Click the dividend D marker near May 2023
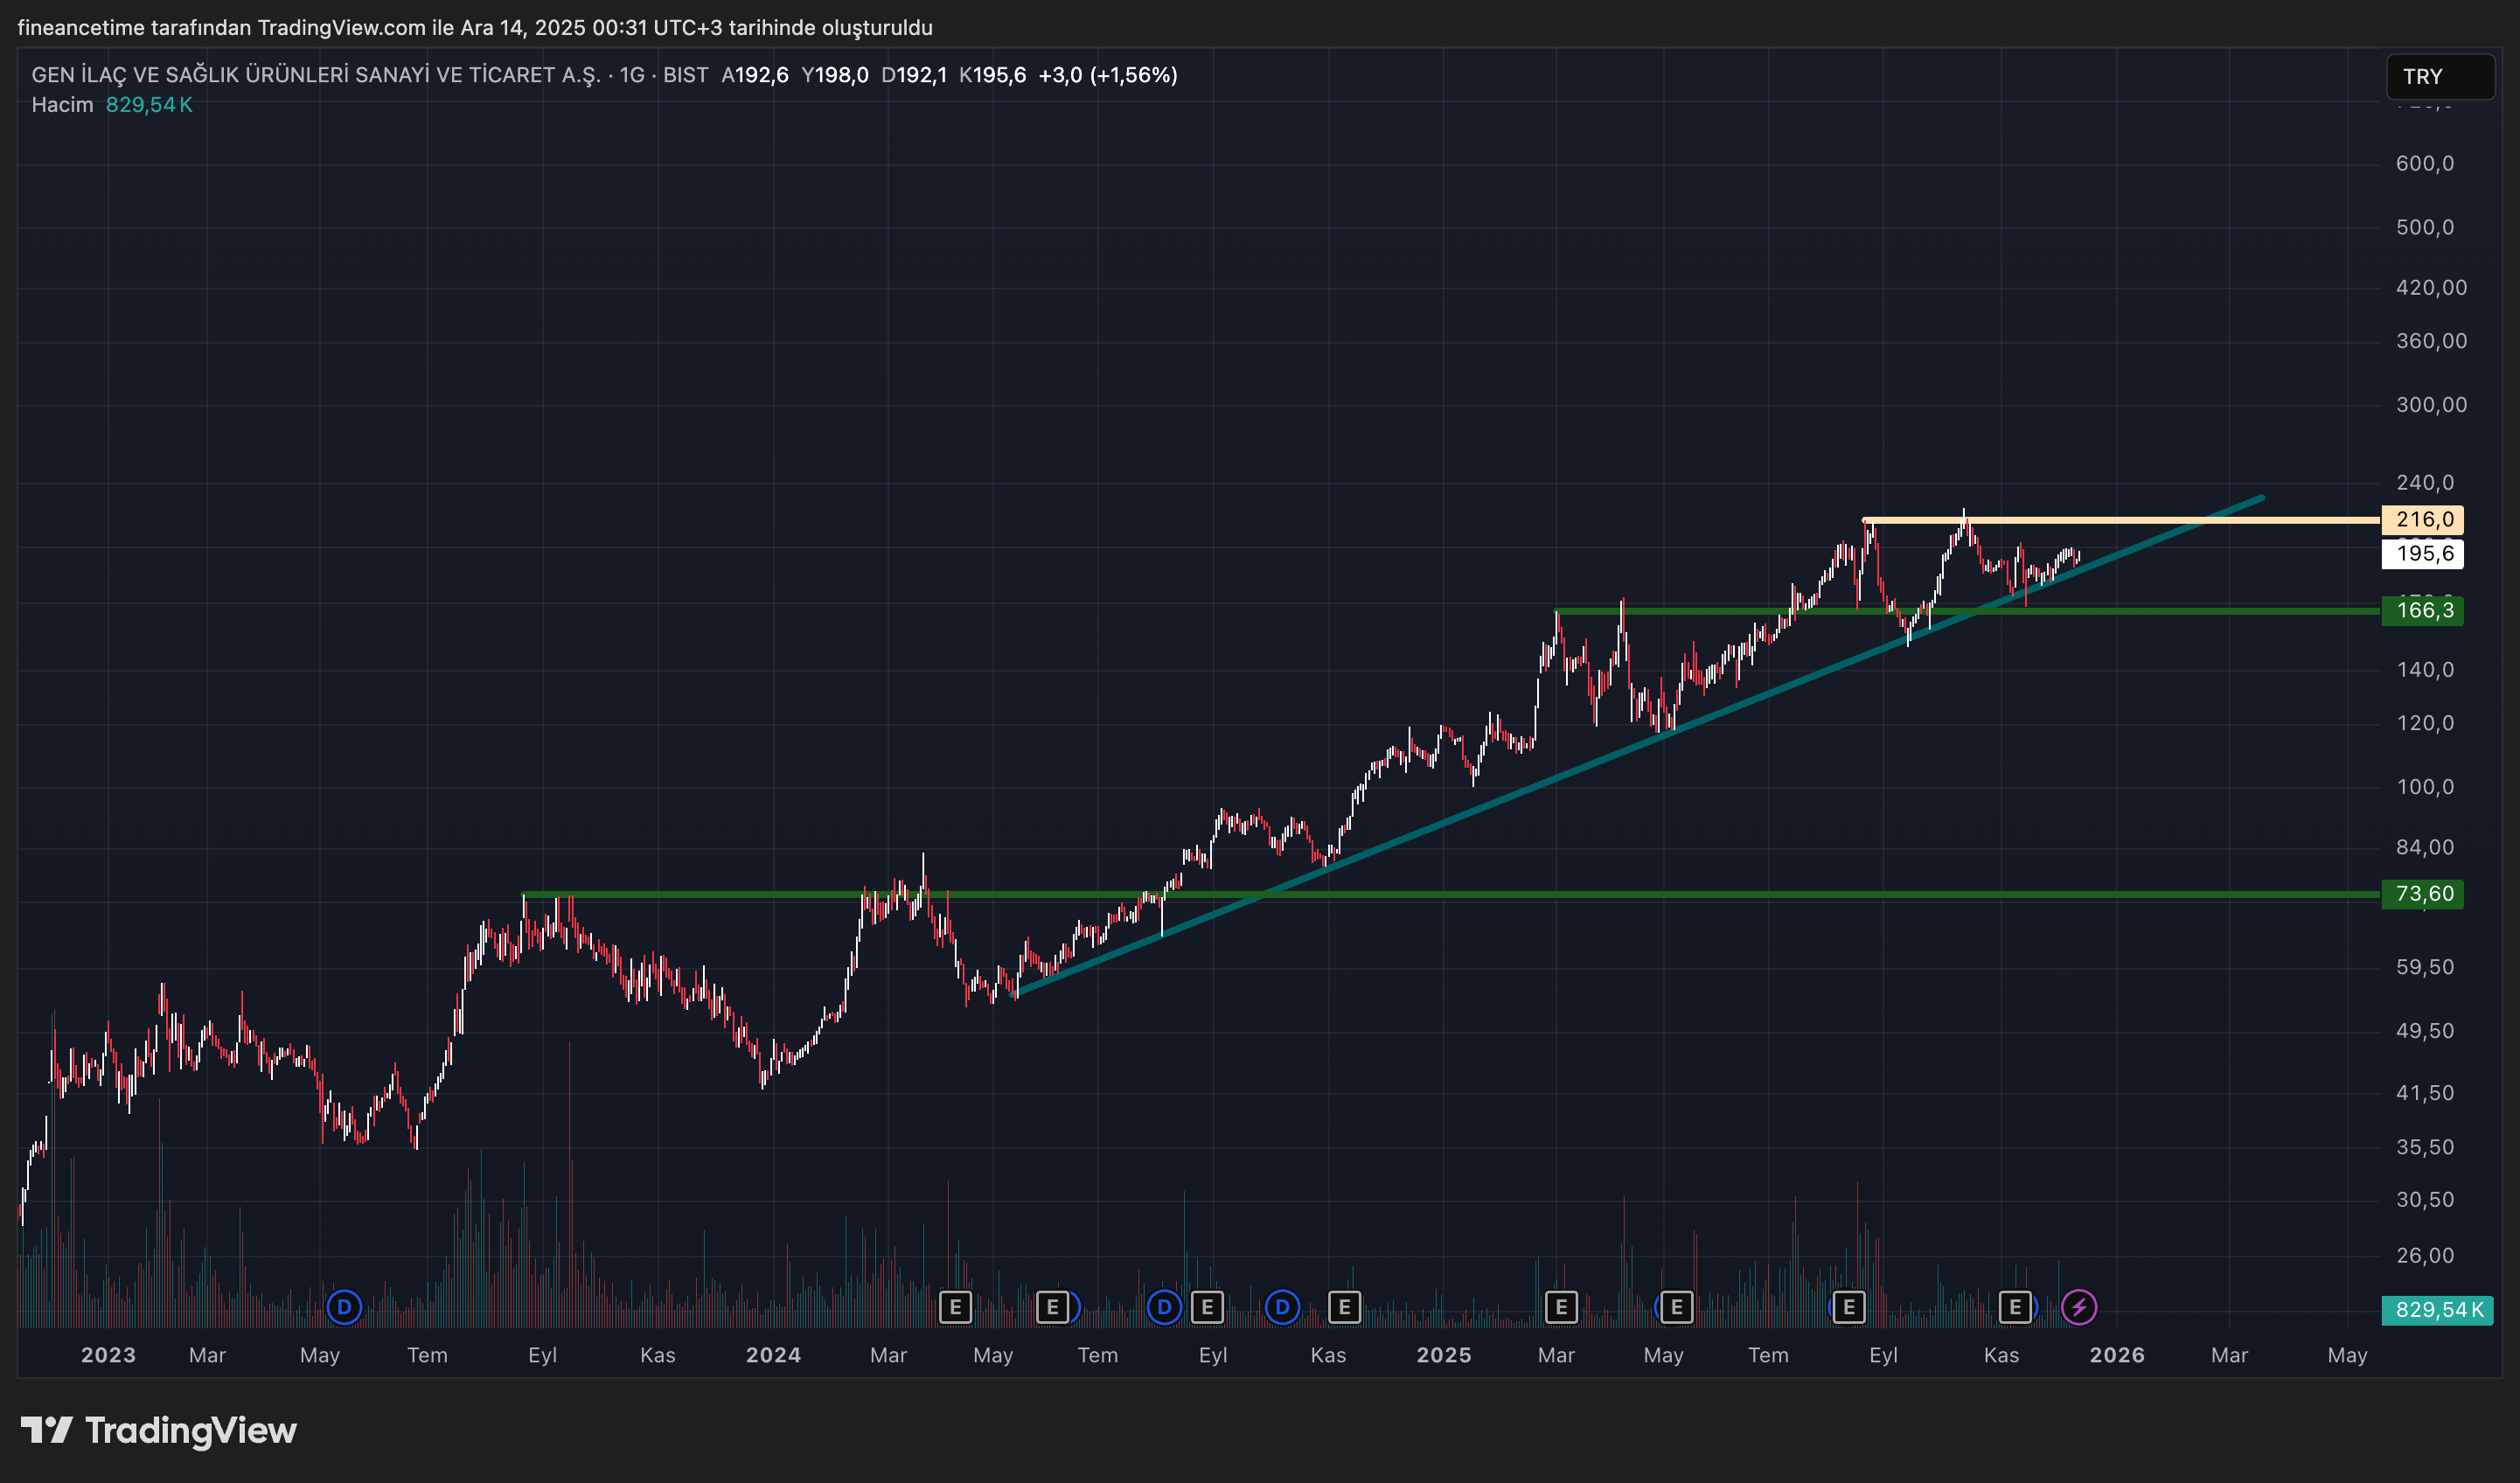This screenshot has height=1483, width=2520. tap(344, 1307)
